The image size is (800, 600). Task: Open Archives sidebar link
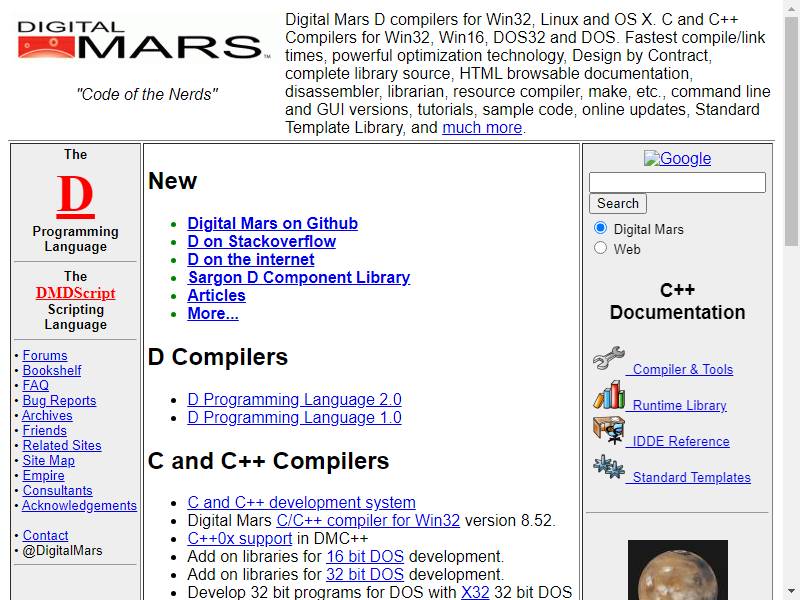[47, 415]
